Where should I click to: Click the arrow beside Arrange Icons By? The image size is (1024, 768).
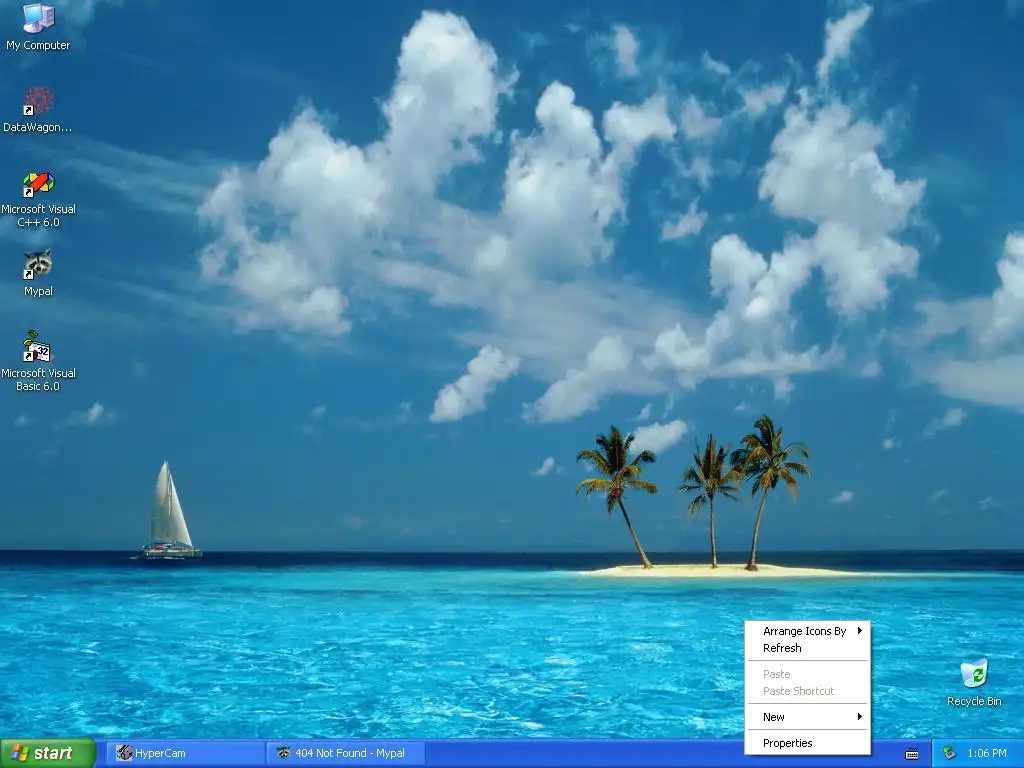[859, 630]
